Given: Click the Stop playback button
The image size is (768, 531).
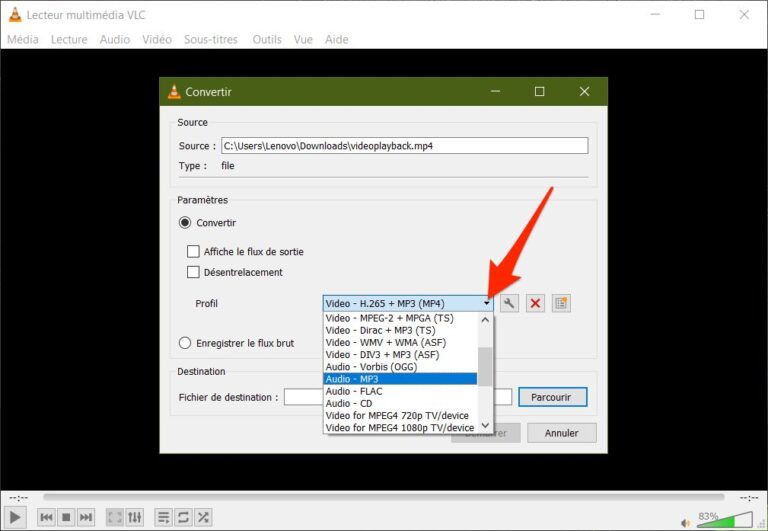Looking at the screenshot, I should tap(66, 517).
